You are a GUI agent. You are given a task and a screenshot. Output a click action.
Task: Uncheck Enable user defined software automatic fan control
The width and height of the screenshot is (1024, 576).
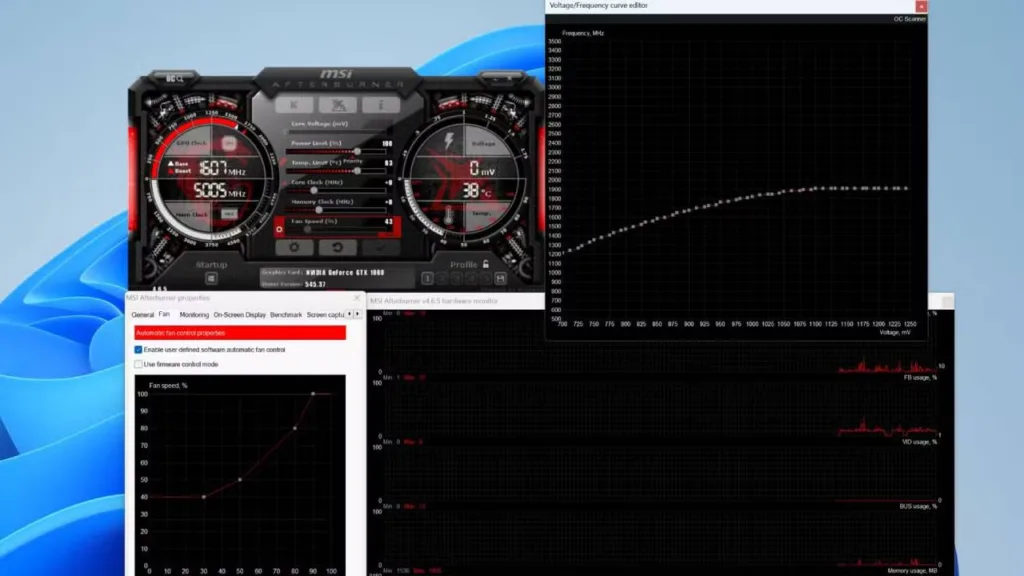click(138, 350)
